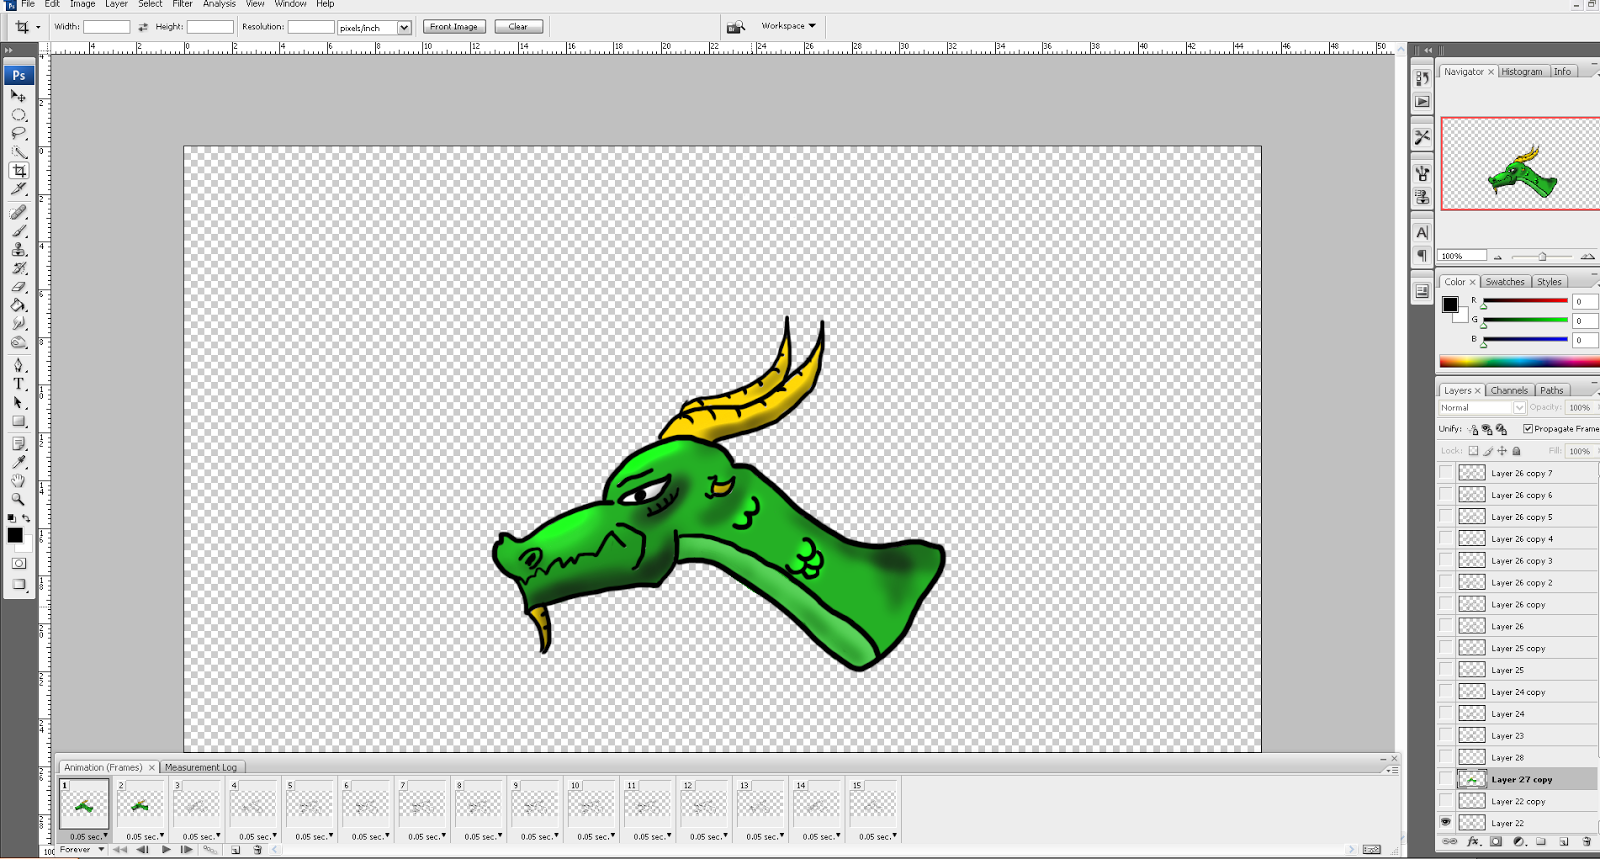Select the Healing Brush tool
This screenshot has height=859, width=1600.
pos(18,212)
